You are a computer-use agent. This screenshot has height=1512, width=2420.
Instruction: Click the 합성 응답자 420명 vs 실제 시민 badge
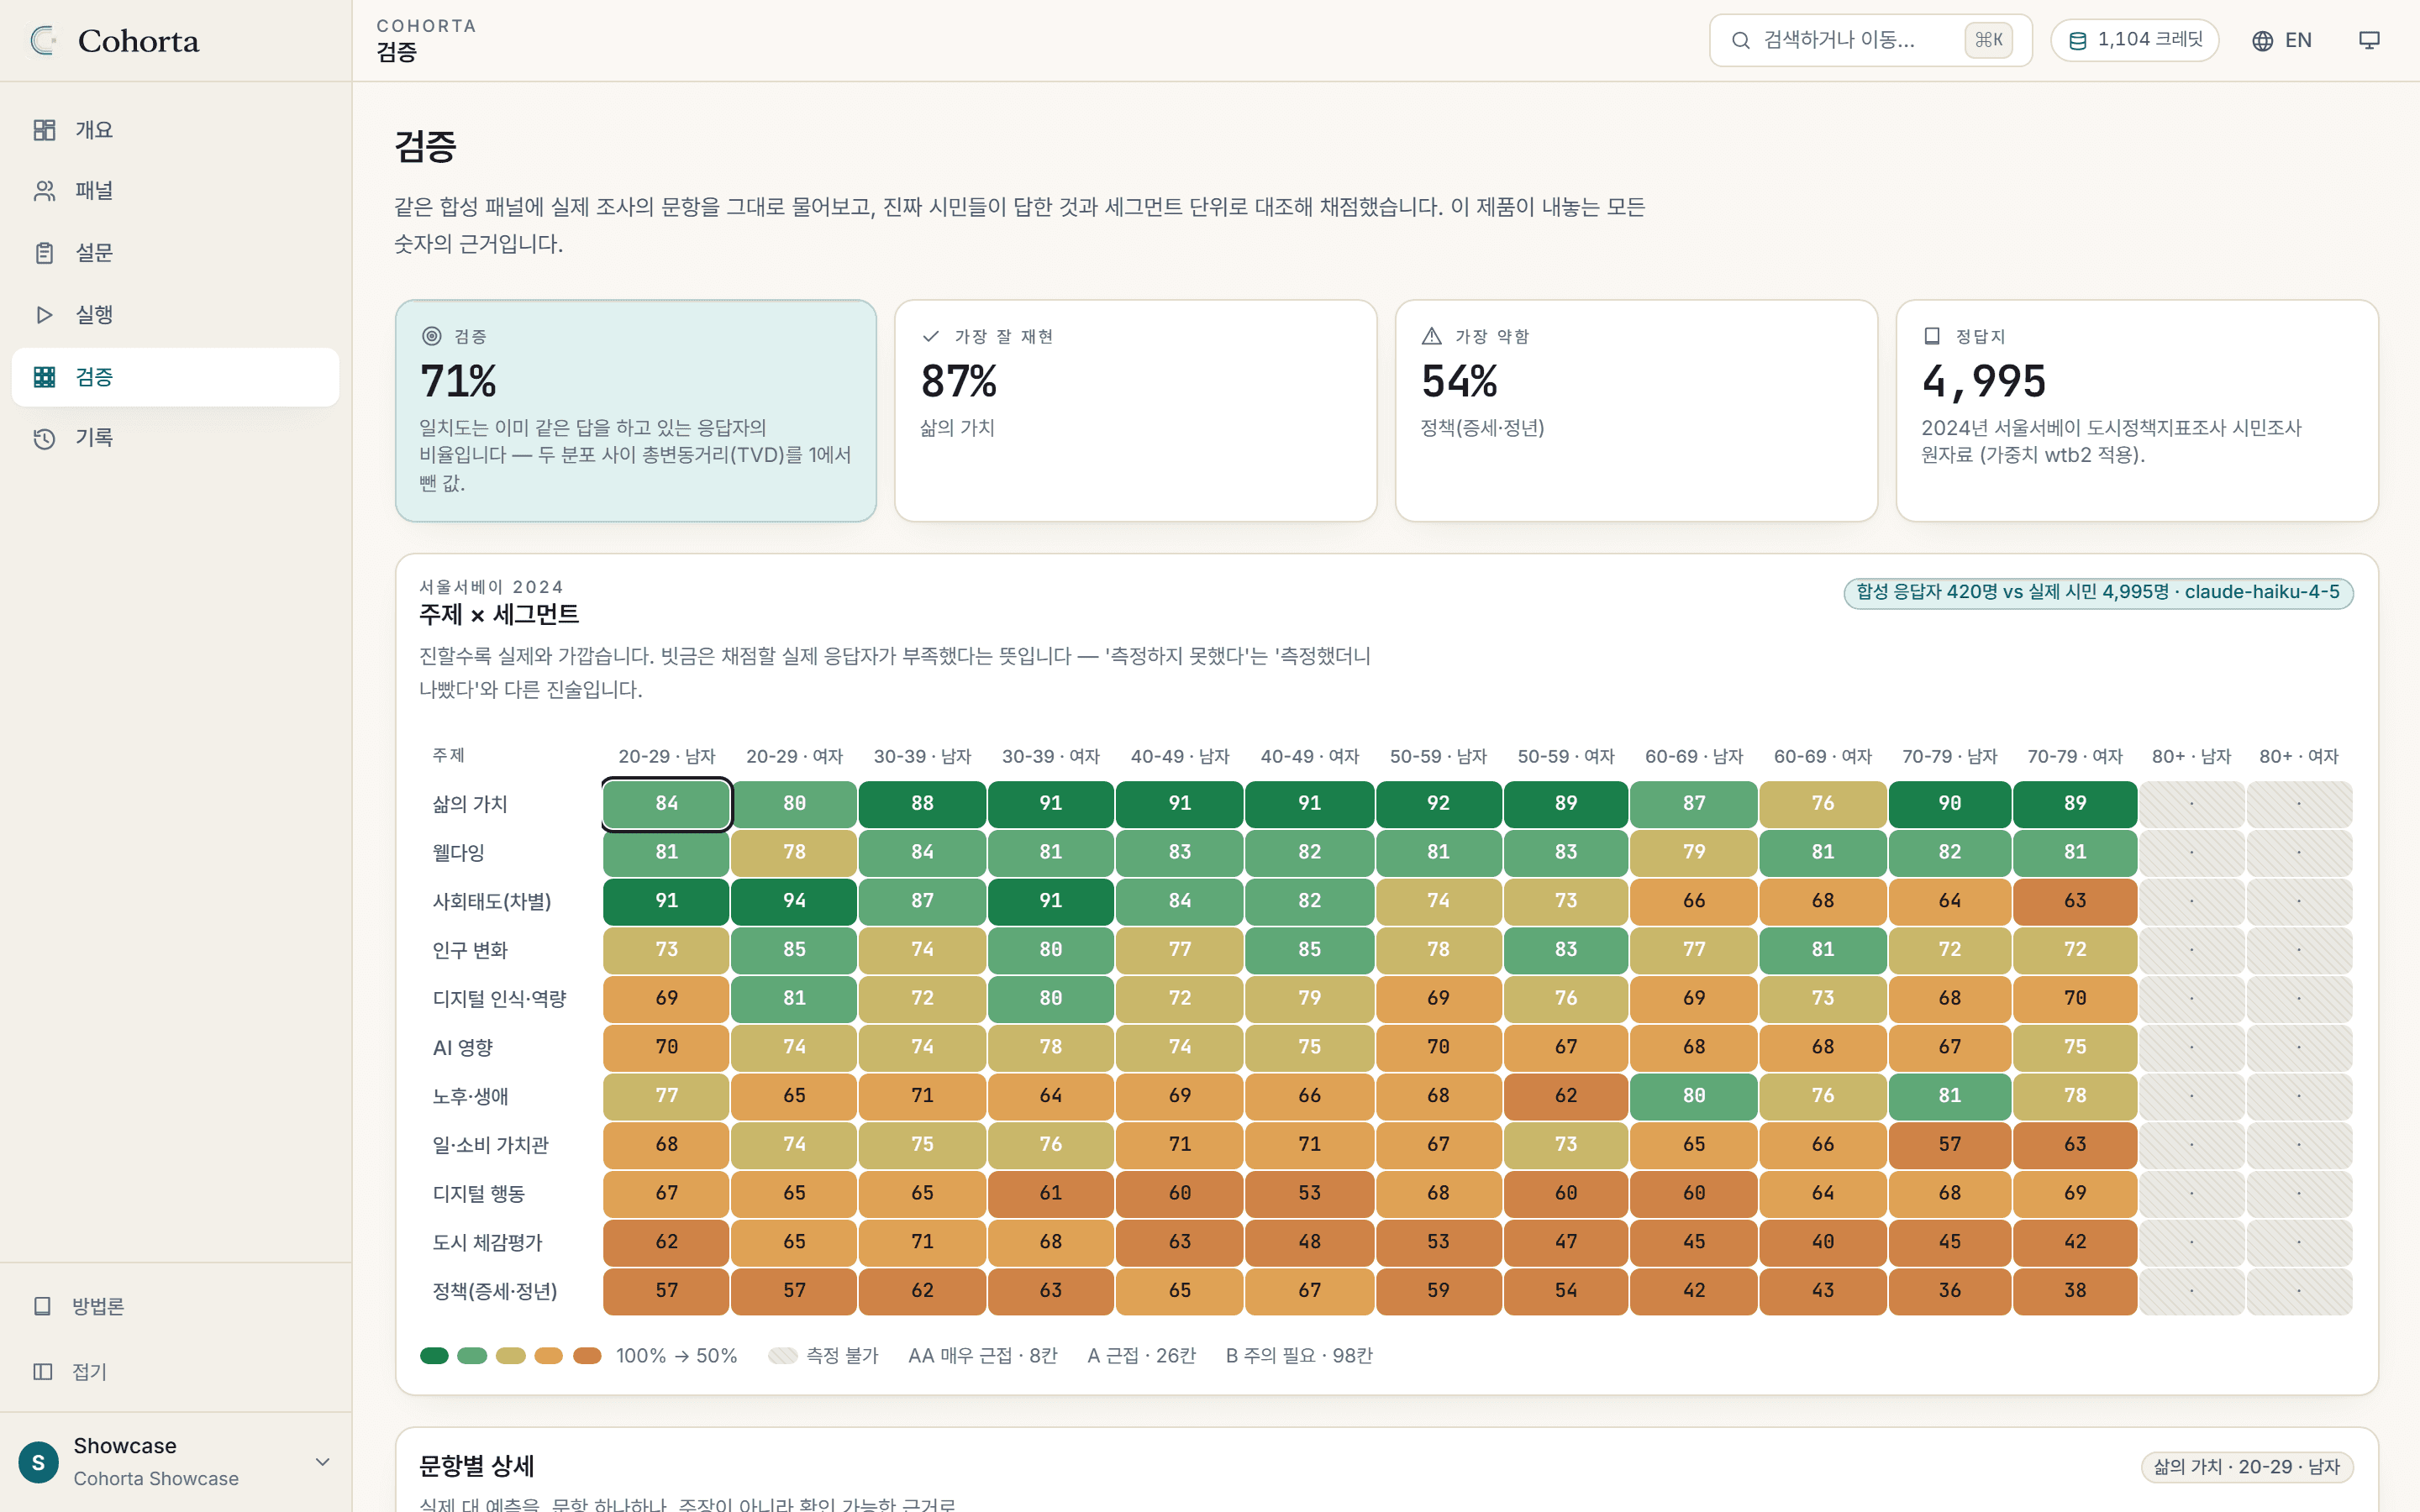tap(2098, 592)
